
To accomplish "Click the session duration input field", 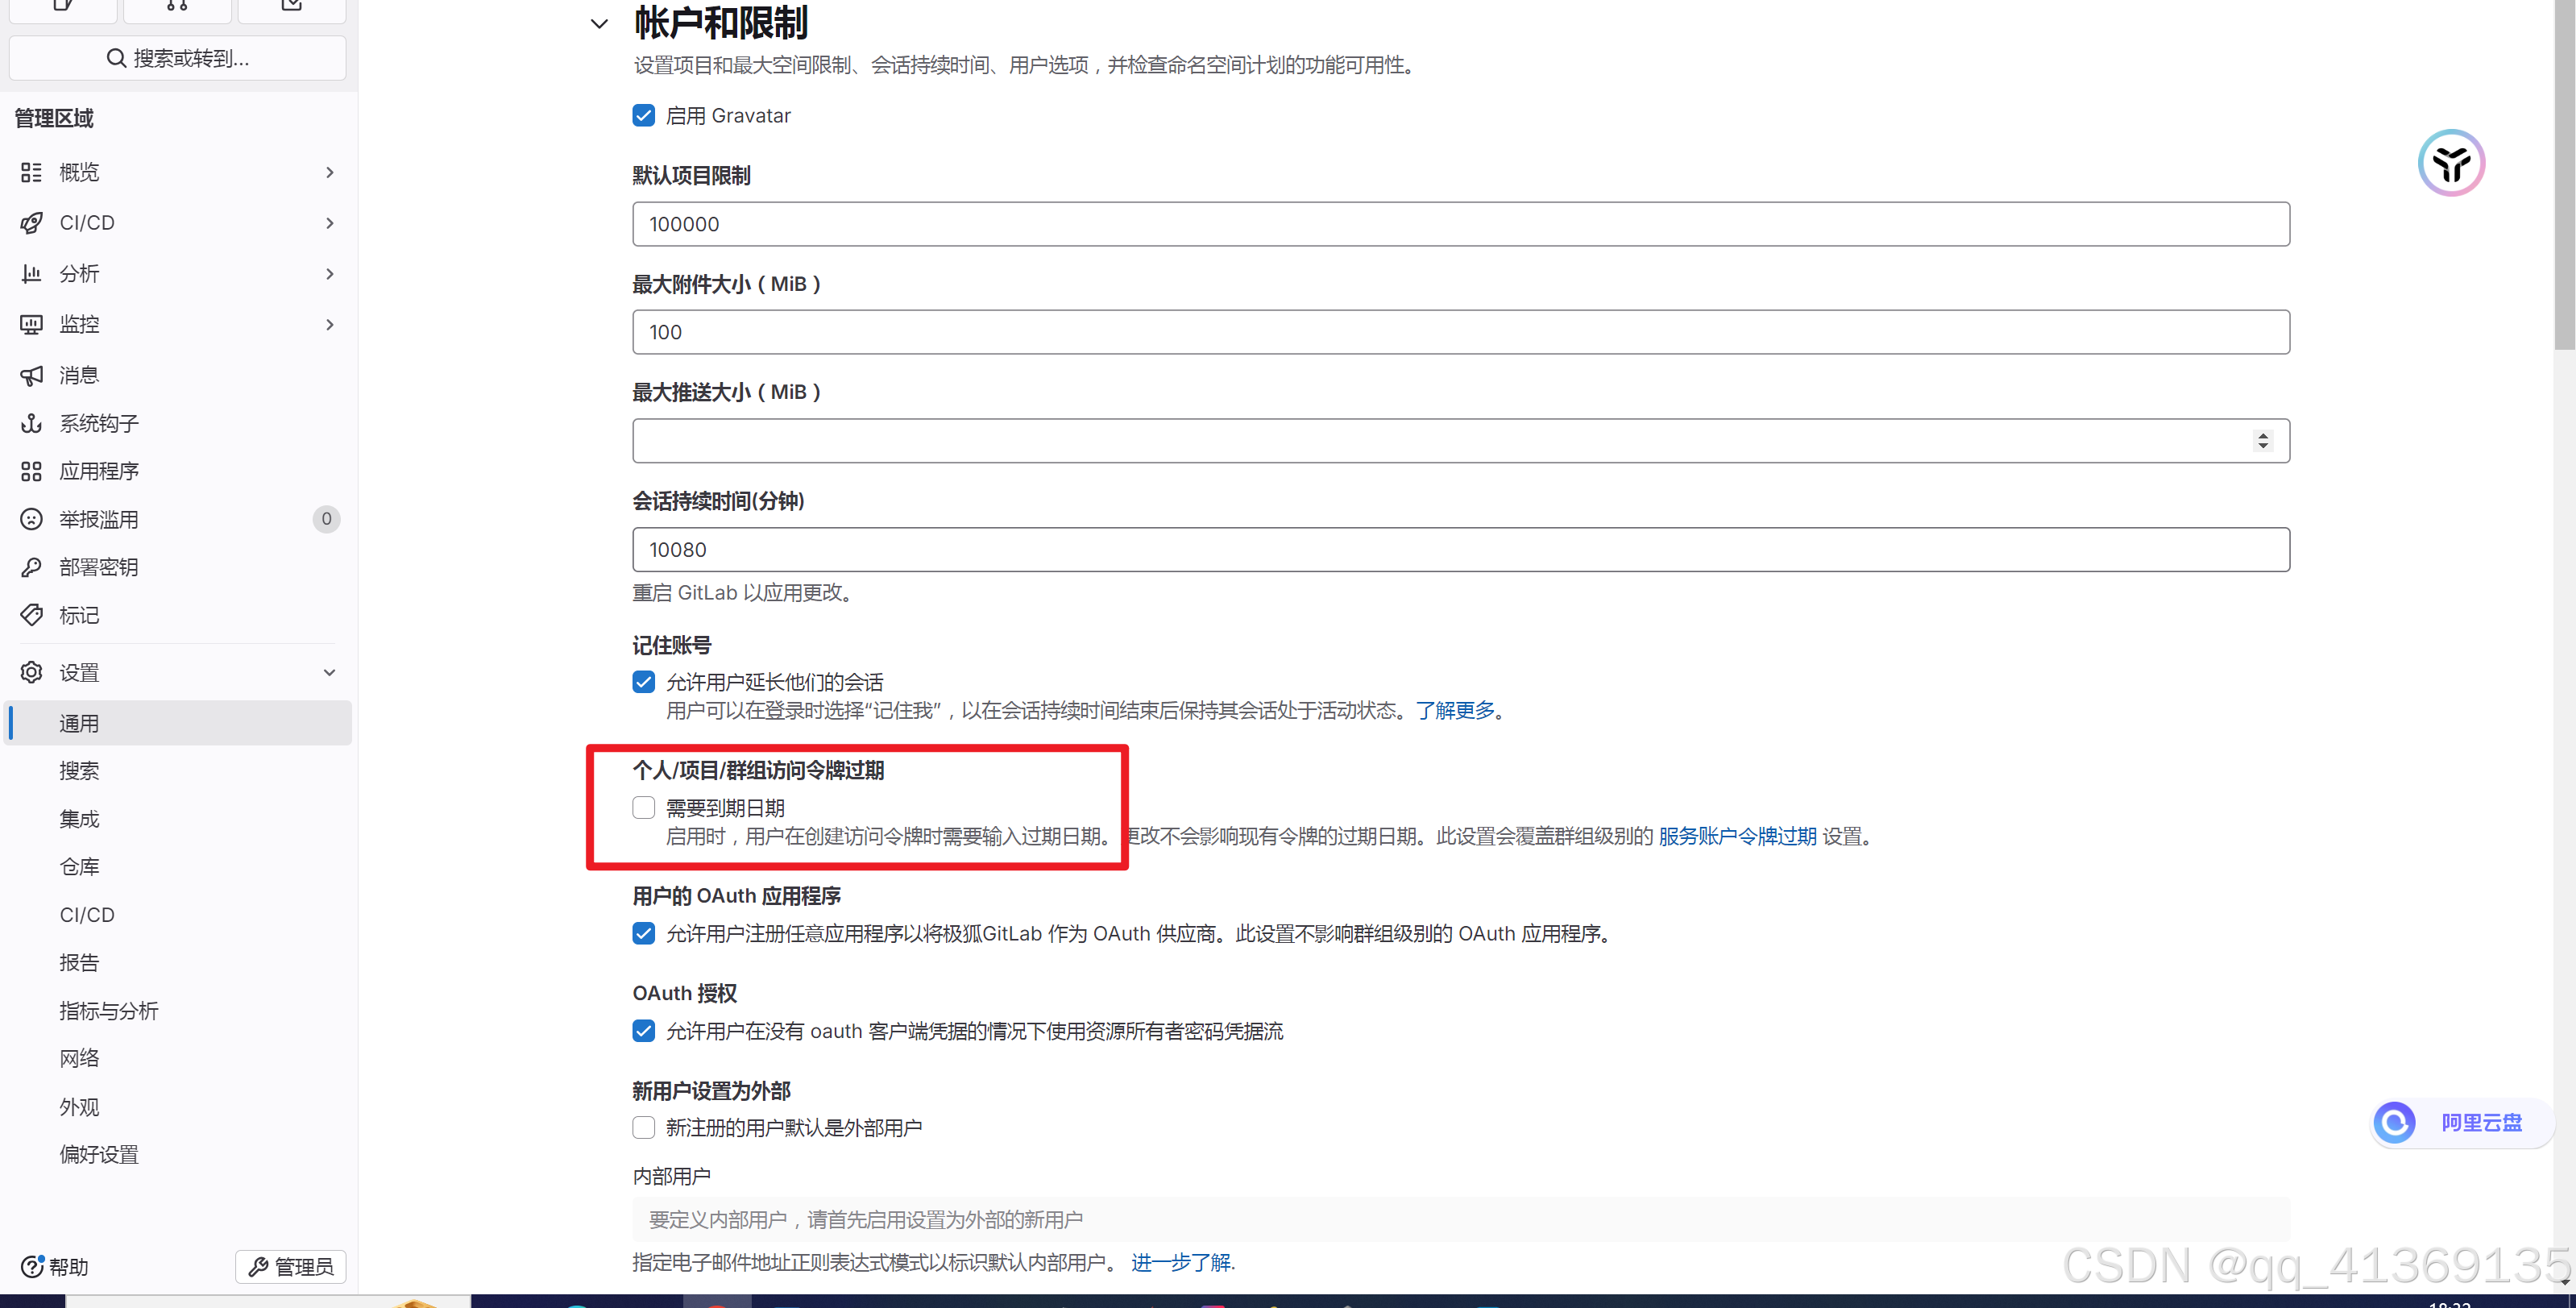I will (x=1460, y=550).
